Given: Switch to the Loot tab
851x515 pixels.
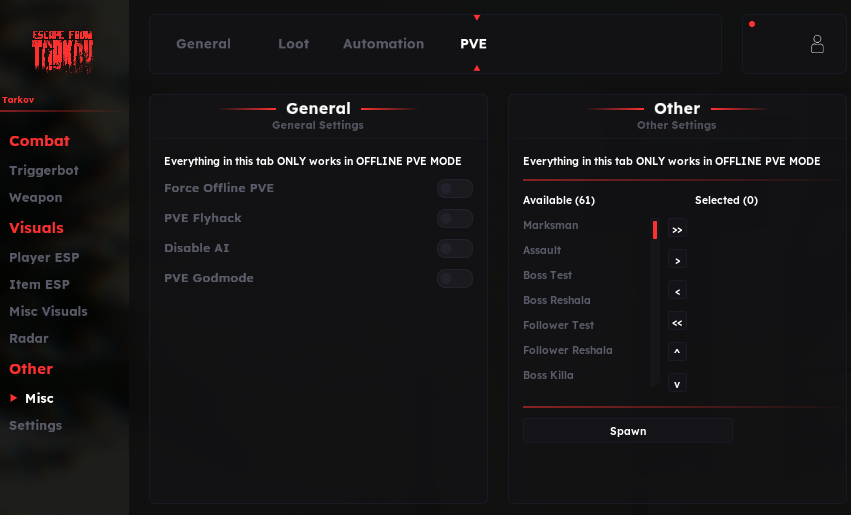Looking at the screenshot, I should tap(293, 44).
